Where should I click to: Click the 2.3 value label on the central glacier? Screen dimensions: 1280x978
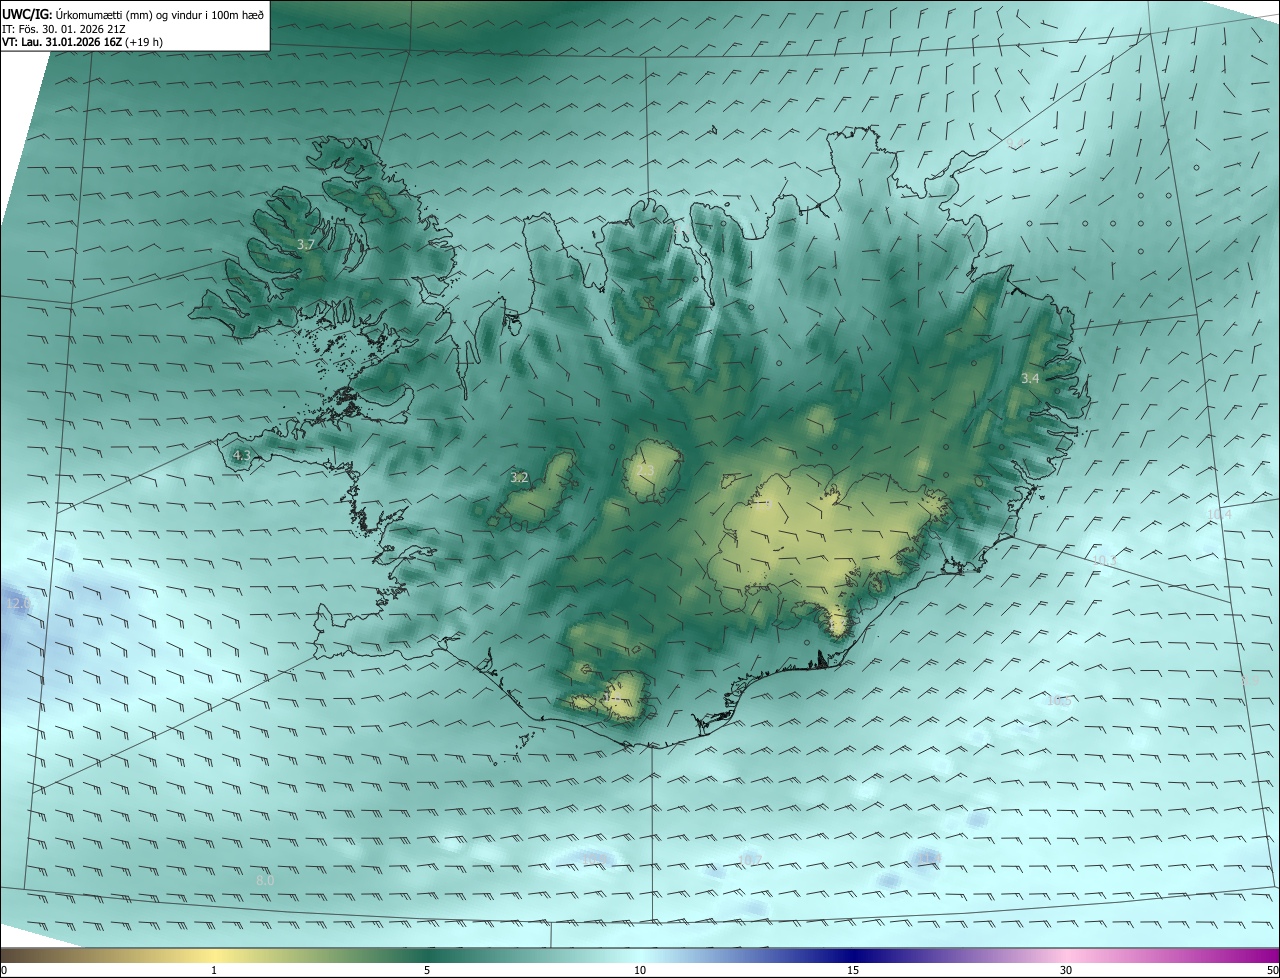point(646,471)
